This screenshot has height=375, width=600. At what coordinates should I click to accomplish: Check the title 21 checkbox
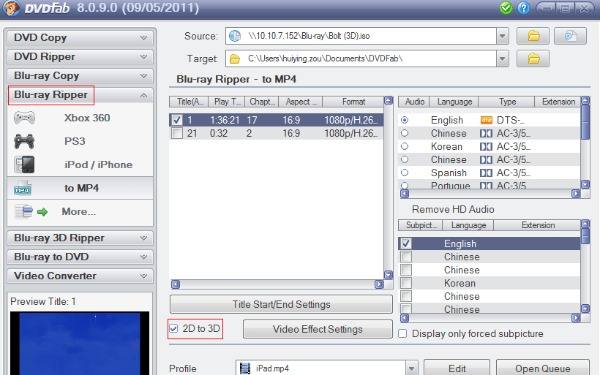[x=177, y=133]
